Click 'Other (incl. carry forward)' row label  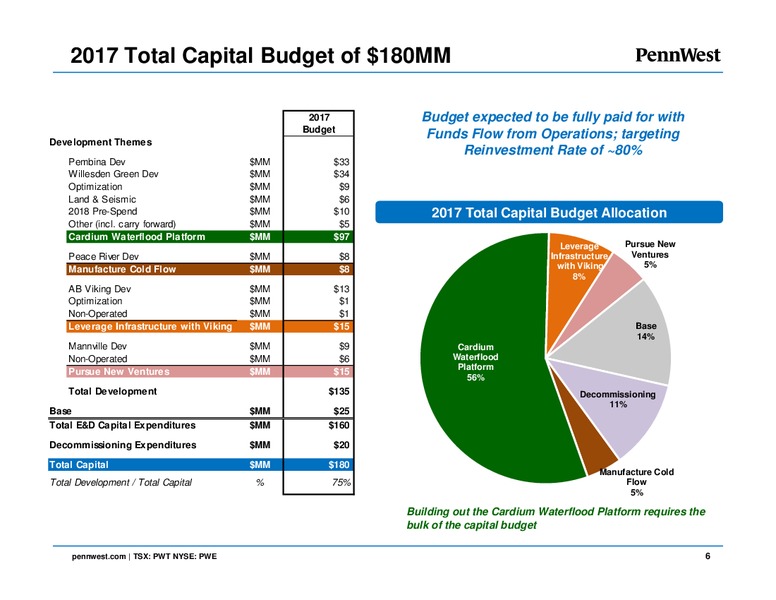pos(122,224)
